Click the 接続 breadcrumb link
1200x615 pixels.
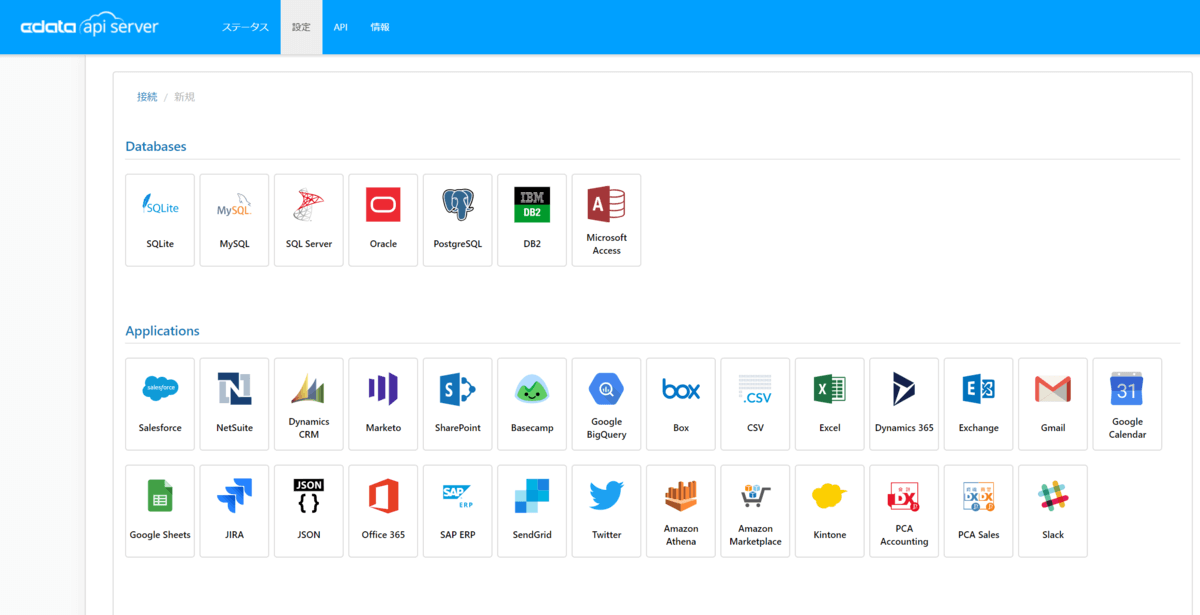147,97
